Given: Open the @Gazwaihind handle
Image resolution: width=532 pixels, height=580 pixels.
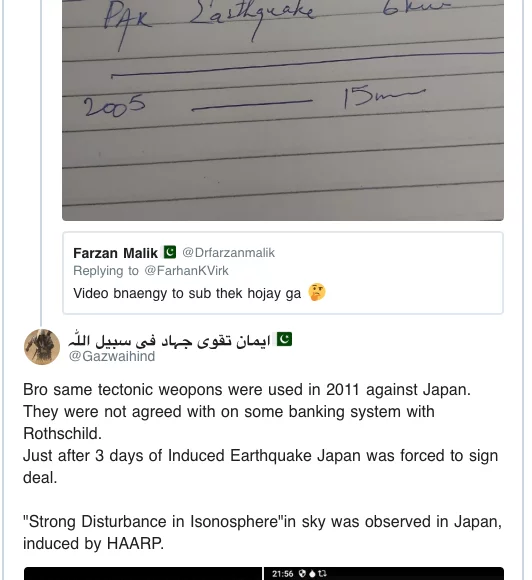Looking at the screenshot, I should tap(112, 356).
